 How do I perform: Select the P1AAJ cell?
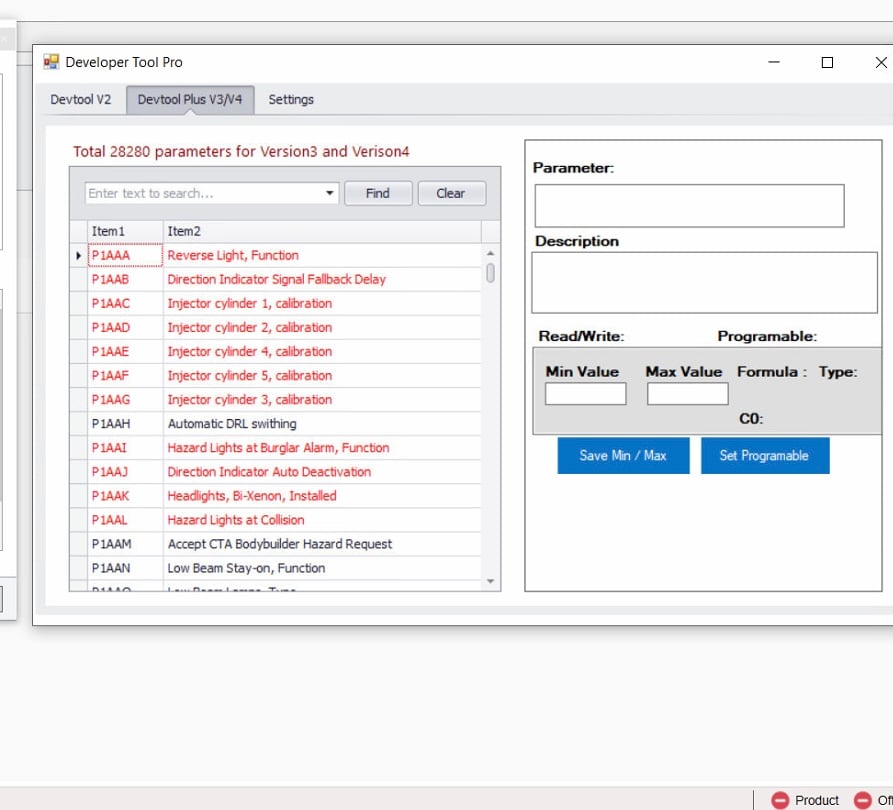[x=125, y=472]
